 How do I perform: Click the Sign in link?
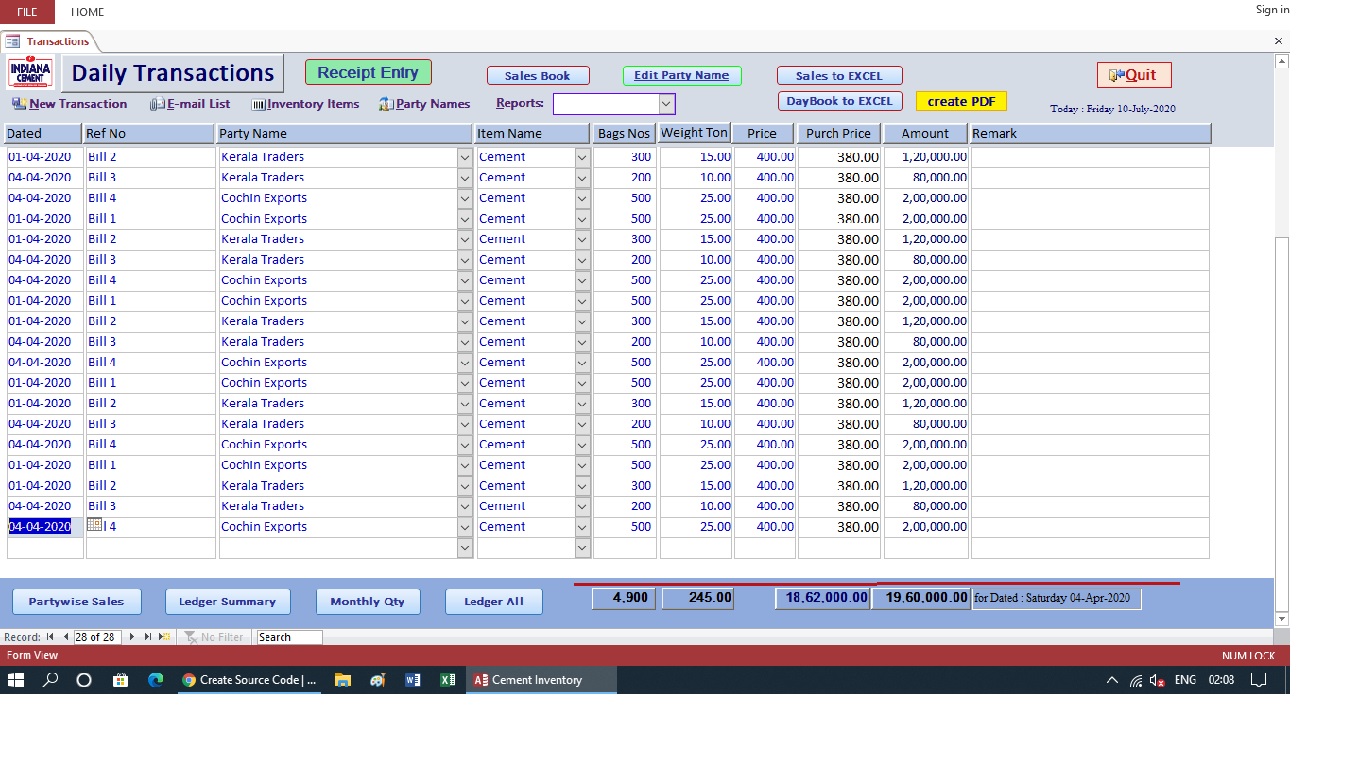coord(1272,9)
